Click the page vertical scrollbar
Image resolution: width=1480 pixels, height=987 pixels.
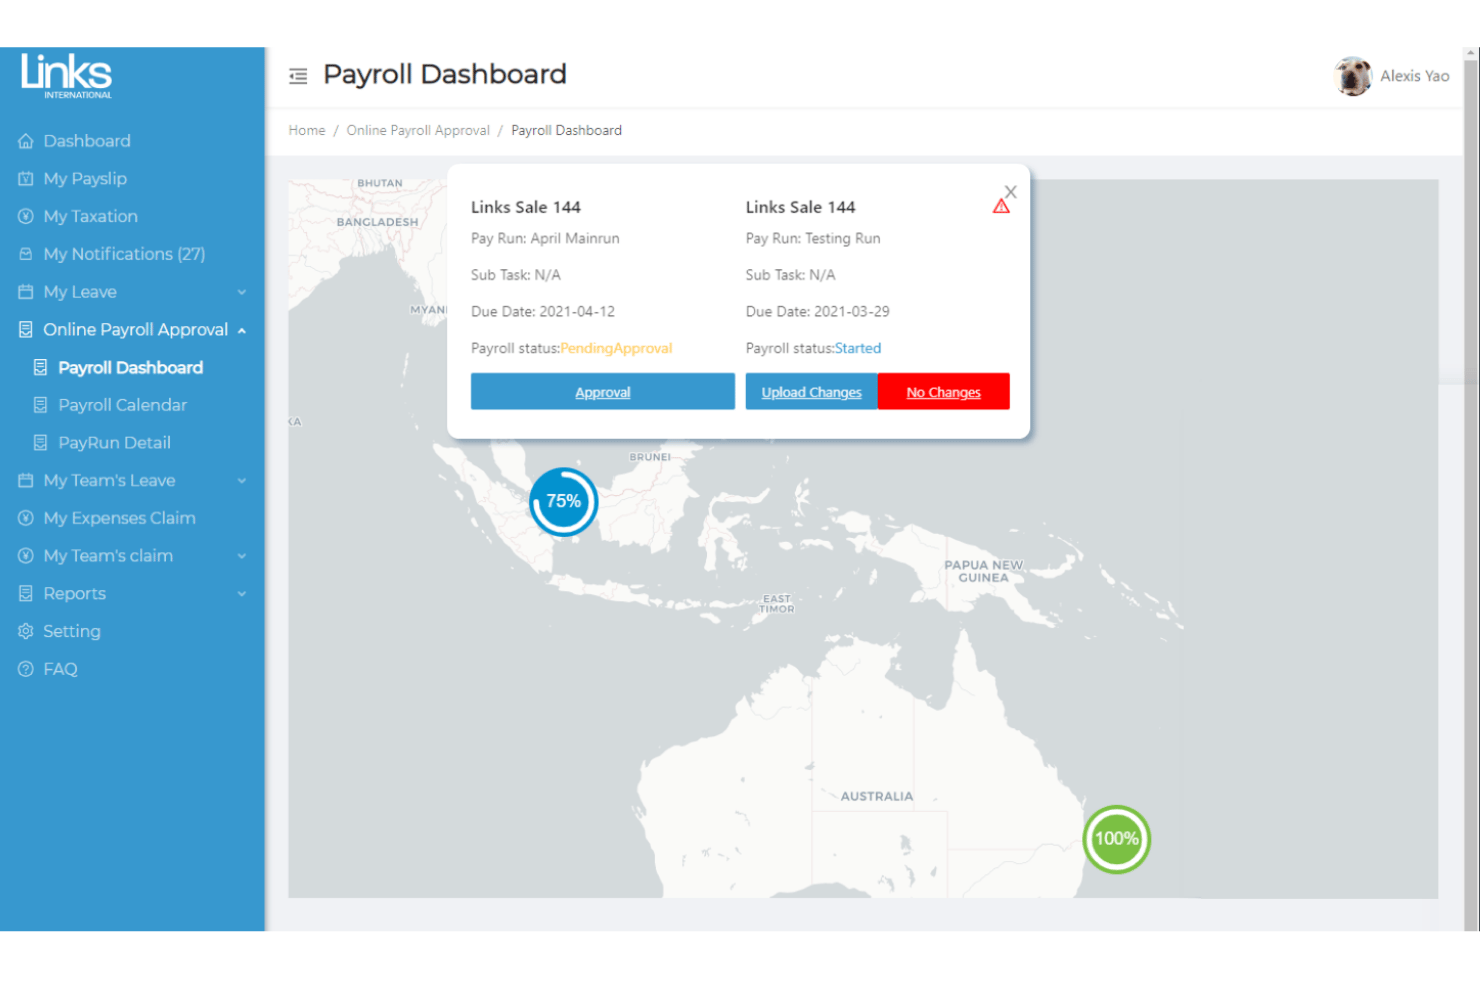[x=1471, y=490]
